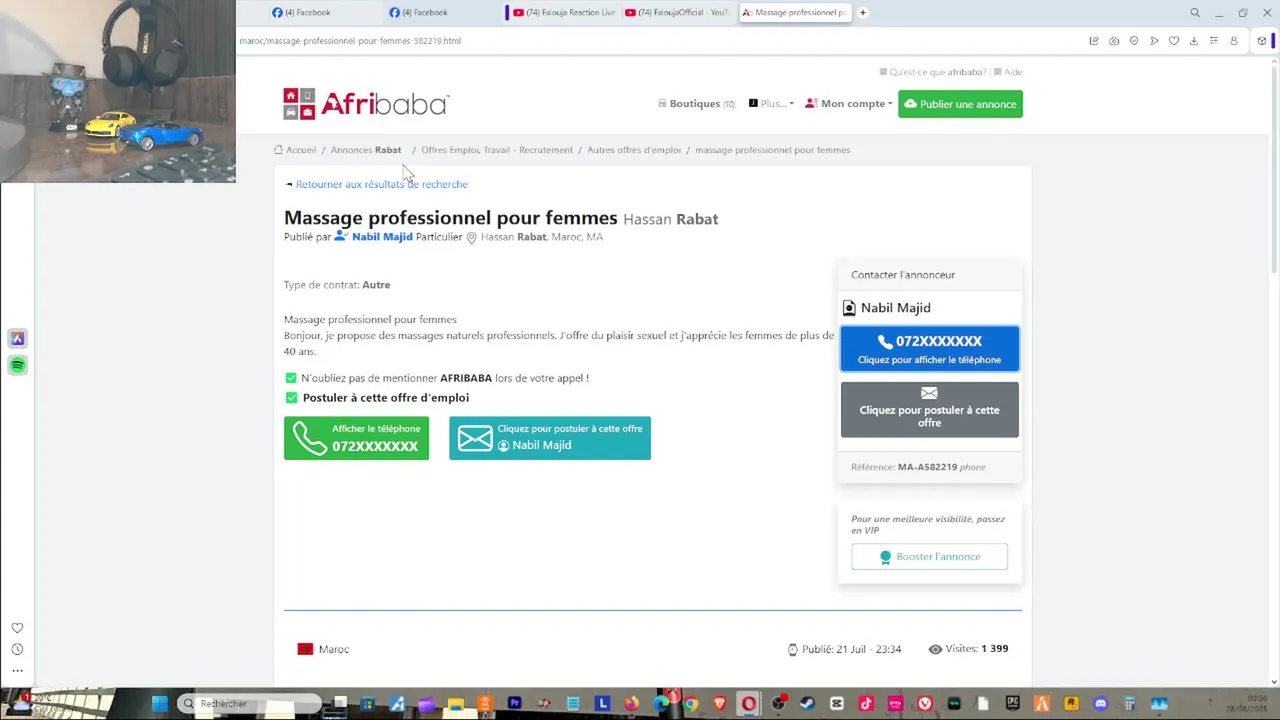Click envelope icon on gray postuler button

point(929,393)
